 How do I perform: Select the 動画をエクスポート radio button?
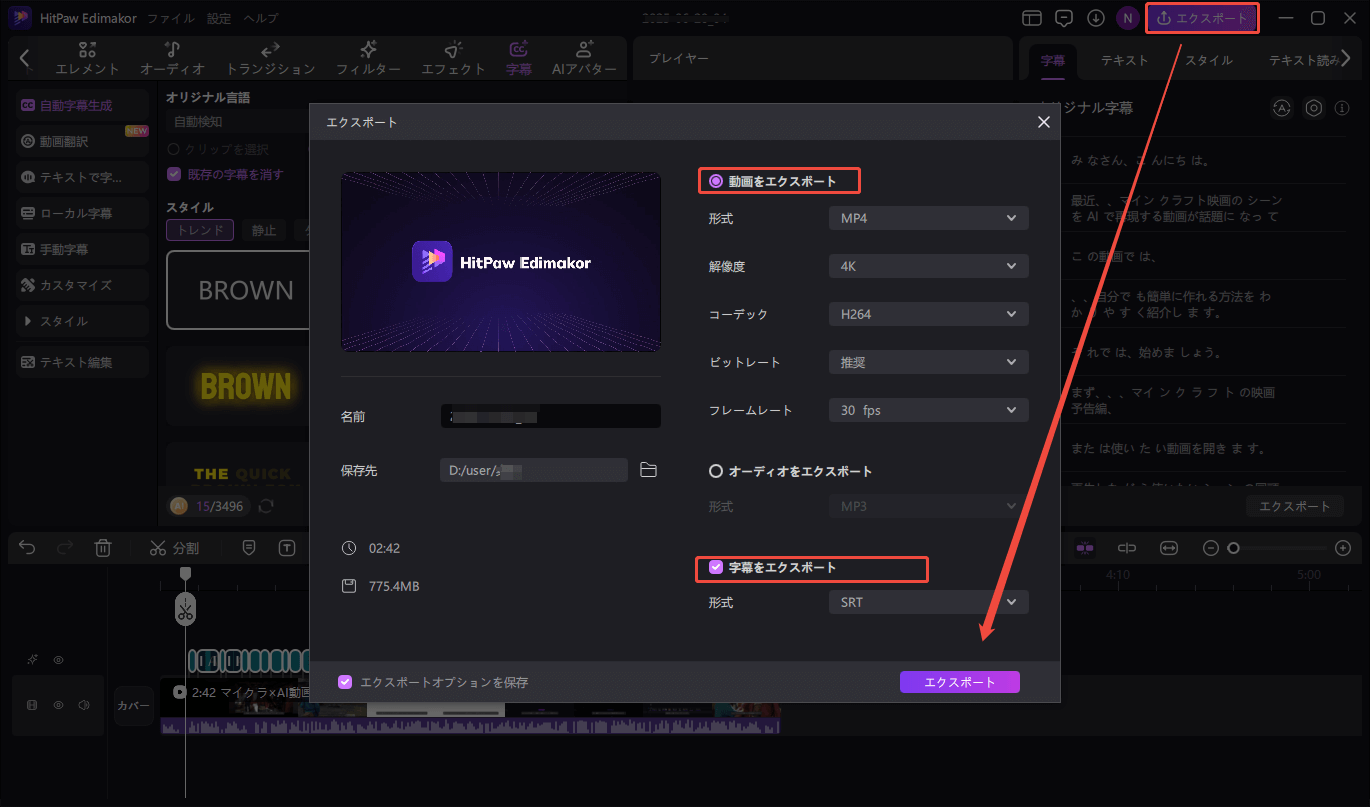pyautogui.click(x=716, y=181)
